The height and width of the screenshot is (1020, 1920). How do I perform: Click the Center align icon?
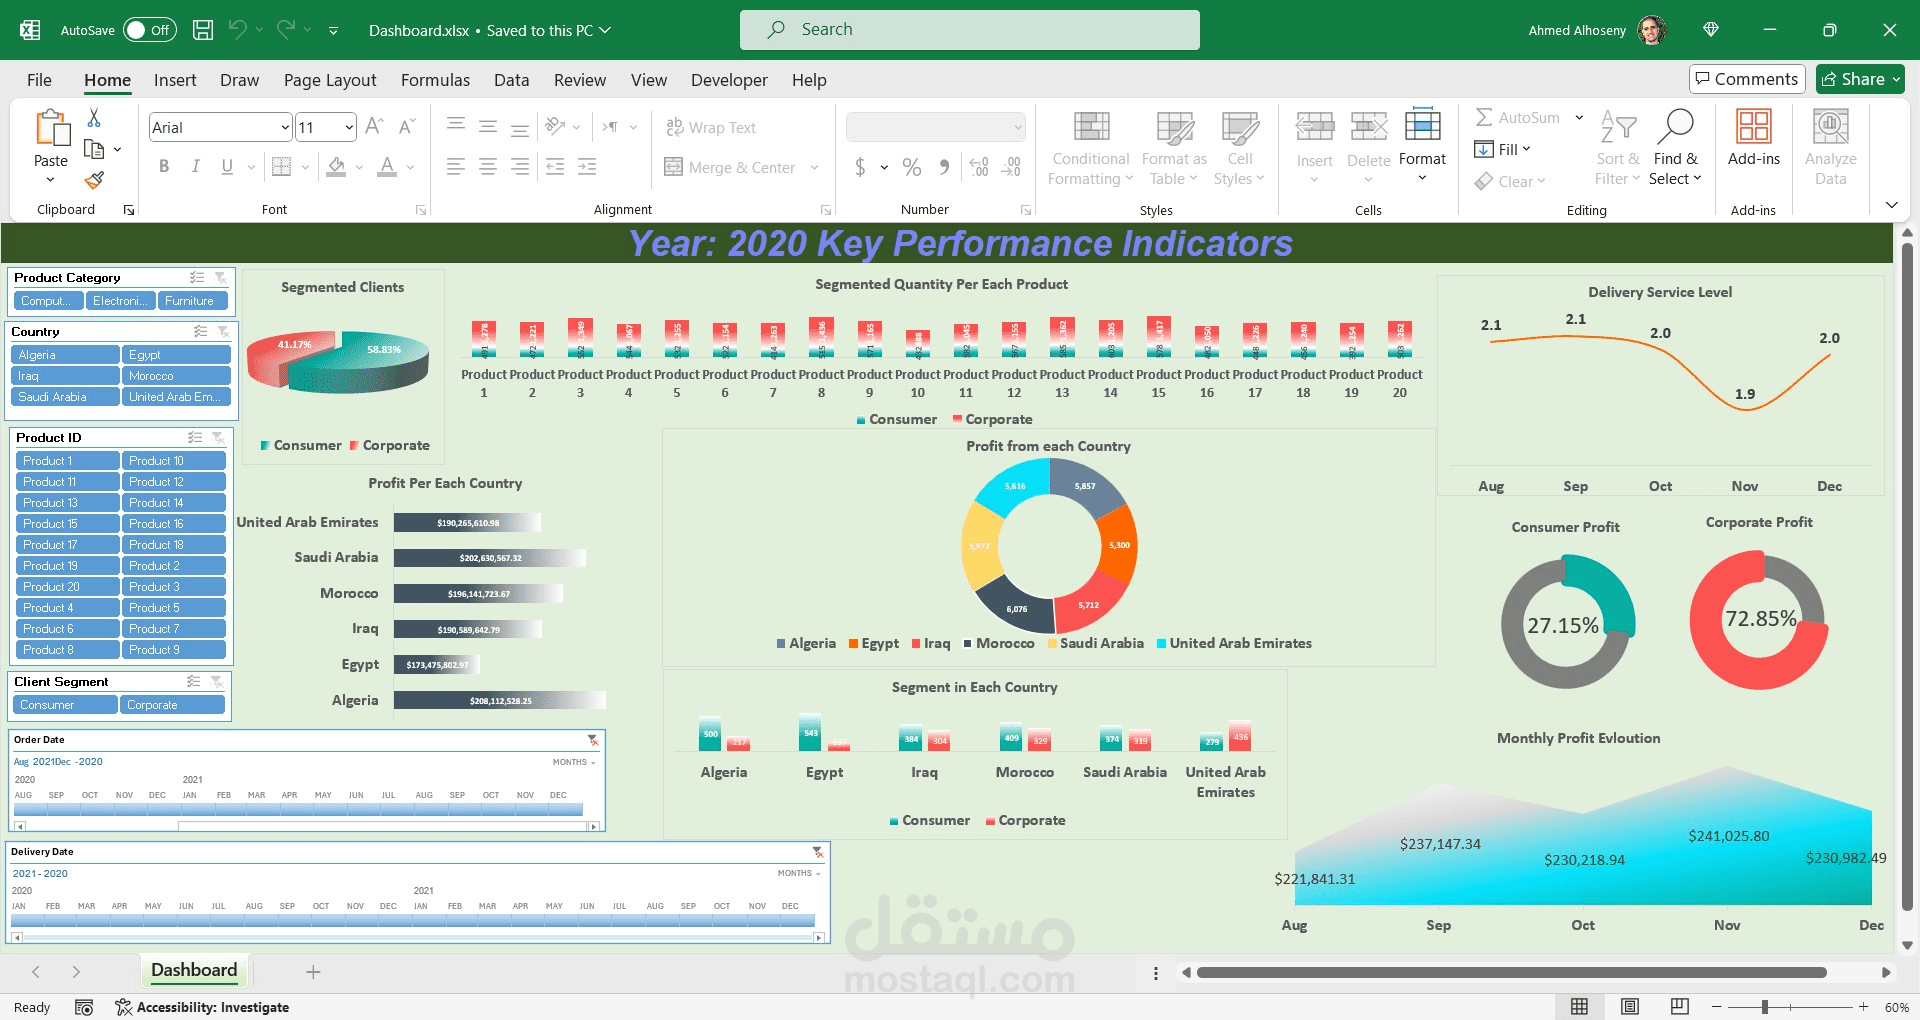pos(488,167)
